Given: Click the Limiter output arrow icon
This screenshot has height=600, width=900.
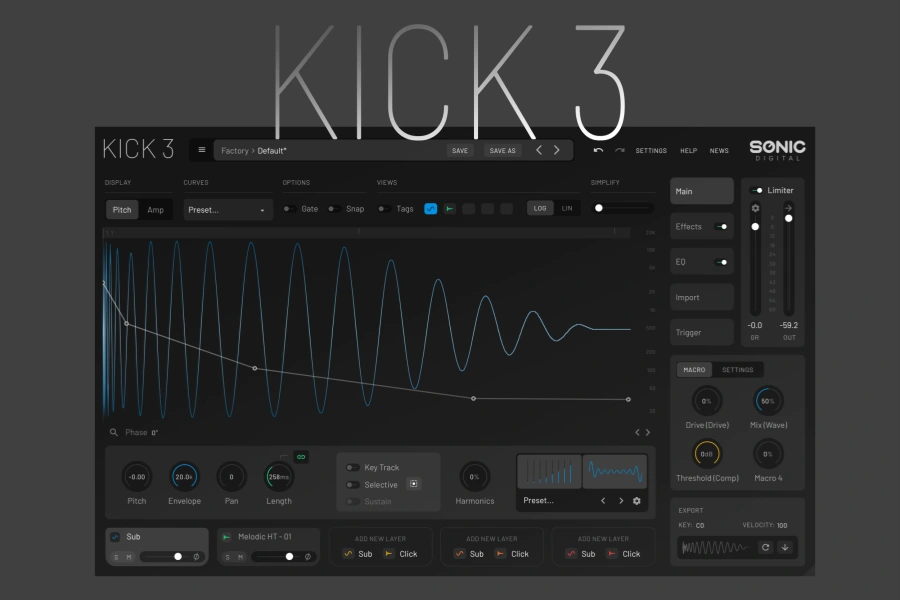Looking at the screenshot, I should 789,208.
